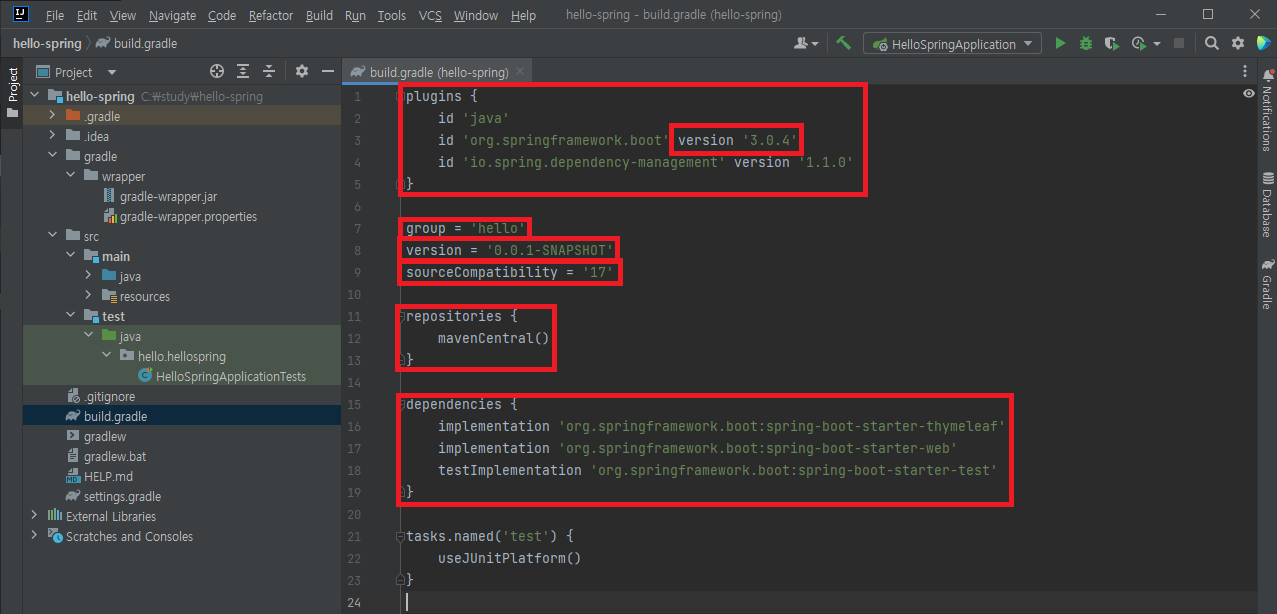Open the Refactor menu
The width and height of the screenshot is (1277, 614).
click(271, 15)
